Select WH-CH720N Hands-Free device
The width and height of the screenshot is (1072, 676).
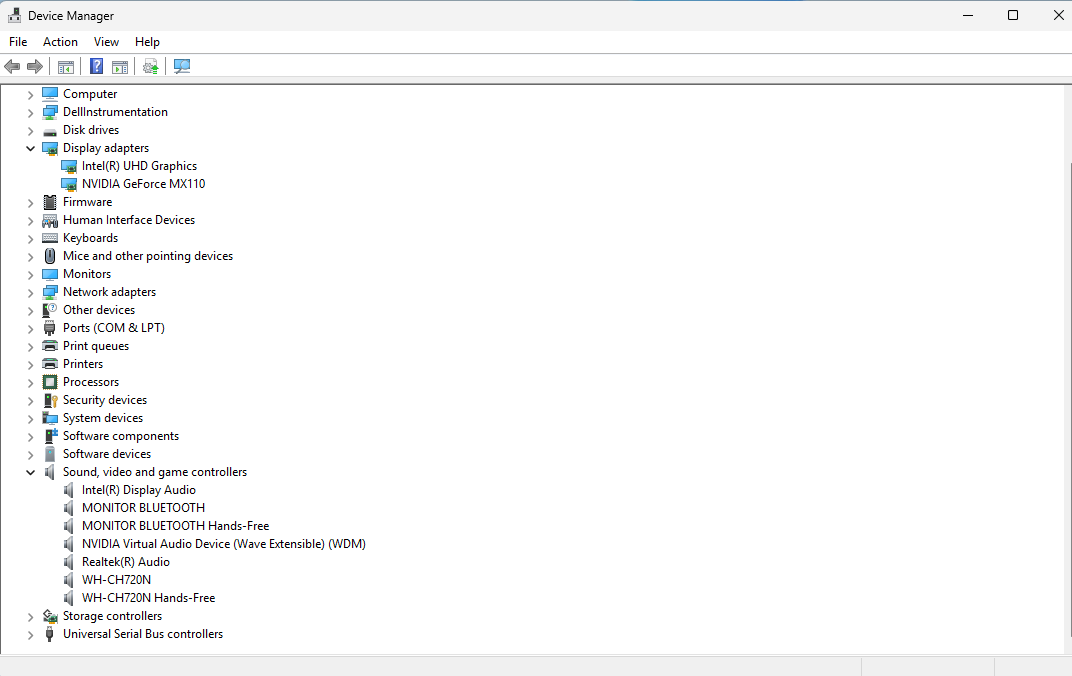(x=148, y=598)
